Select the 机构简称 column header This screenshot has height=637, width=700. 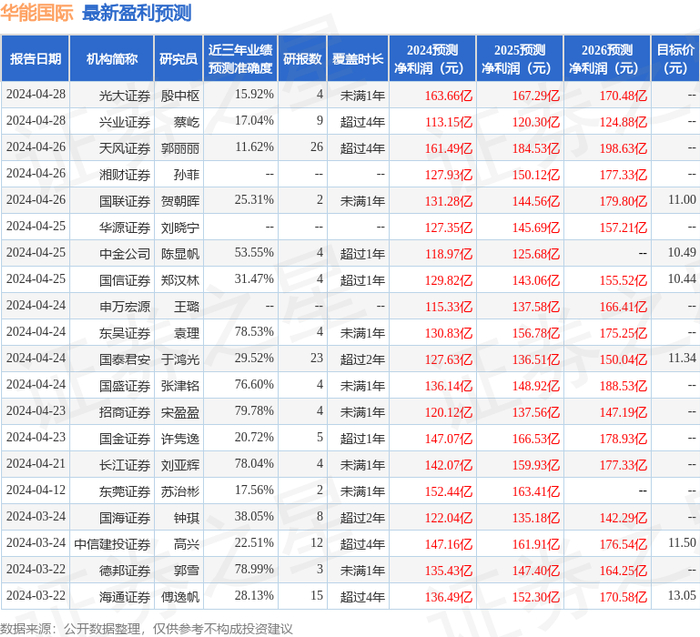point(112,59)
